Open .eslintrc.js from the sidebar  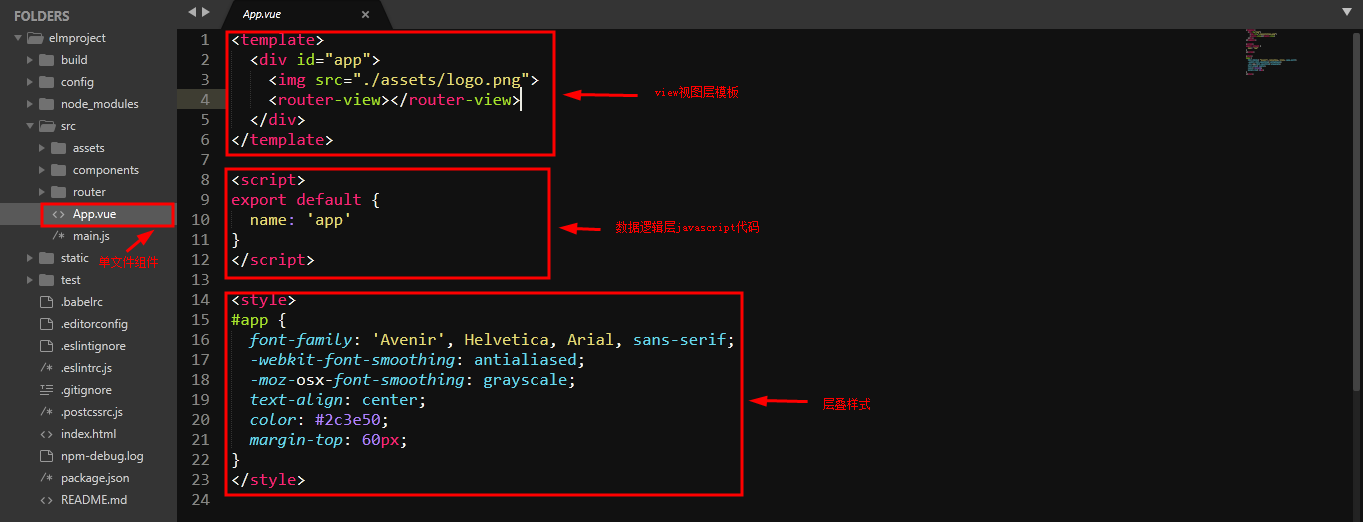(88, 368)
